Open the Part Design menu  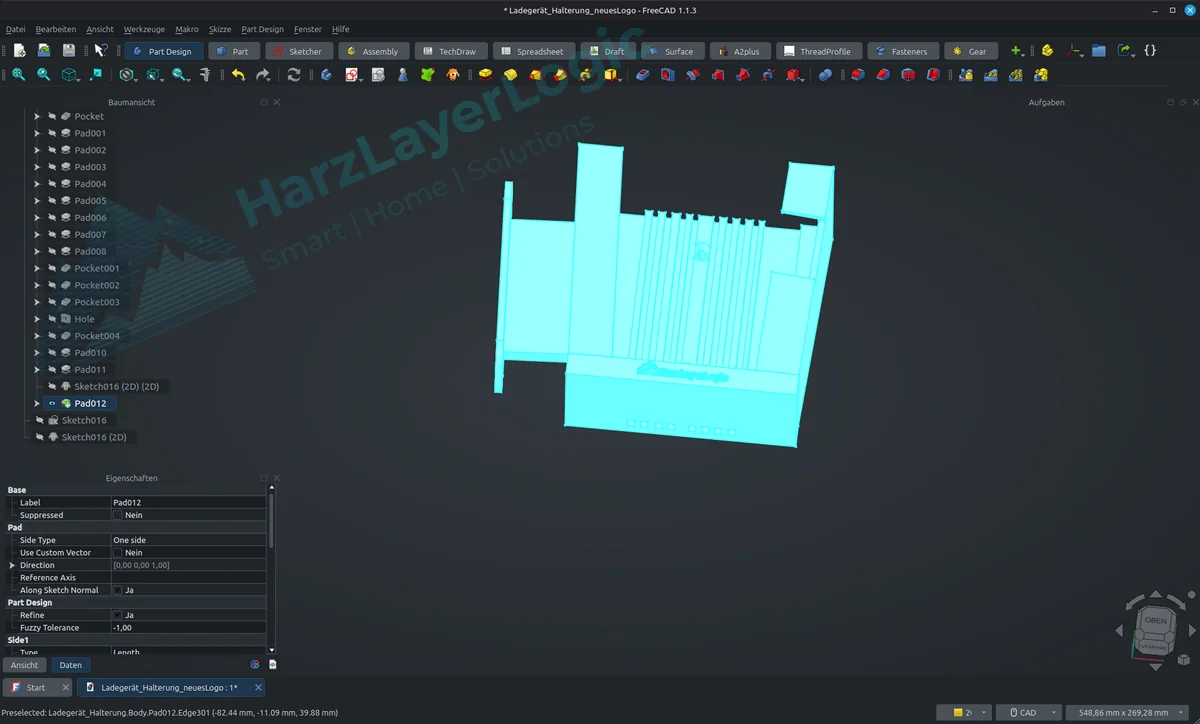point(262,29)
